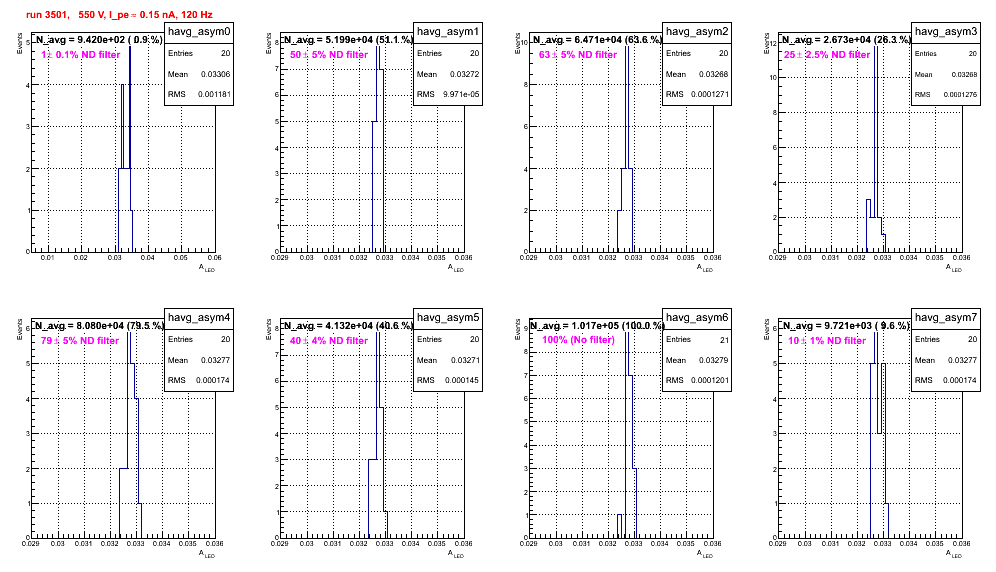Click the N_avg = 9.721e+03 label

[x=846, y=325]
